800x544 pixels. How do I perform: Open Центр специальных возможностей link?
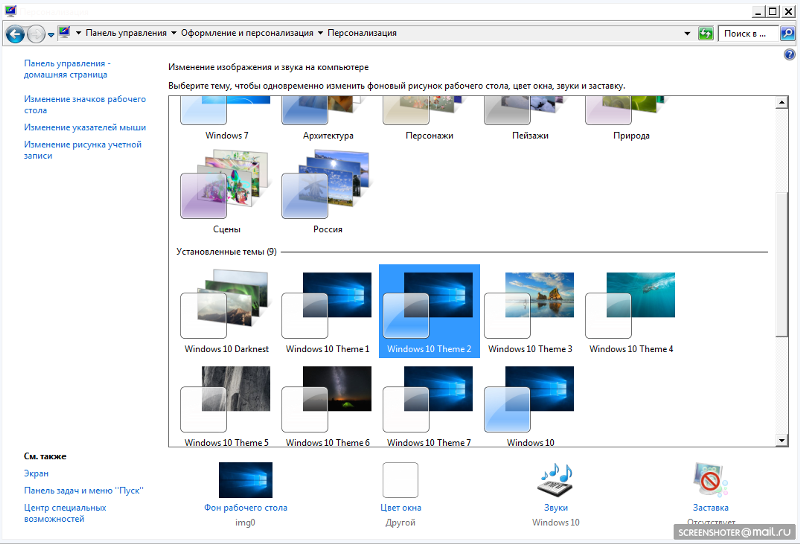click(x=65, y=513)
